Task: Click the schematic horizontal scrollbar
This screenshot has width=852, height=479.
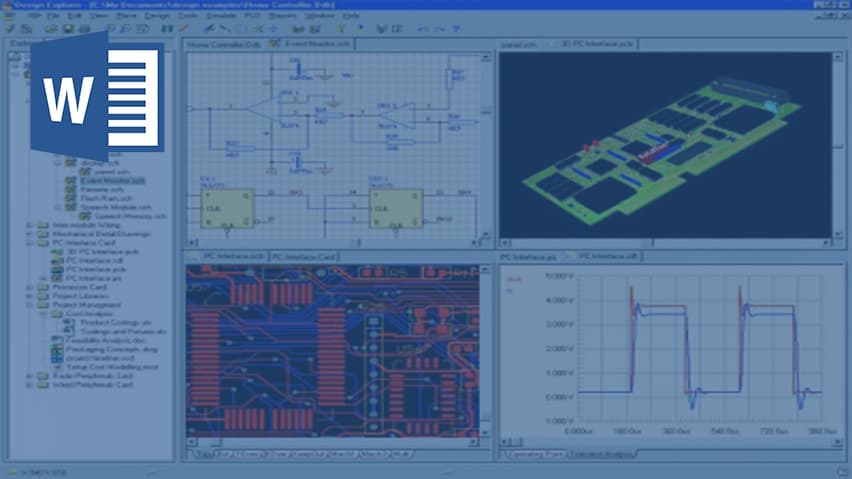Action: click(333, 243)
